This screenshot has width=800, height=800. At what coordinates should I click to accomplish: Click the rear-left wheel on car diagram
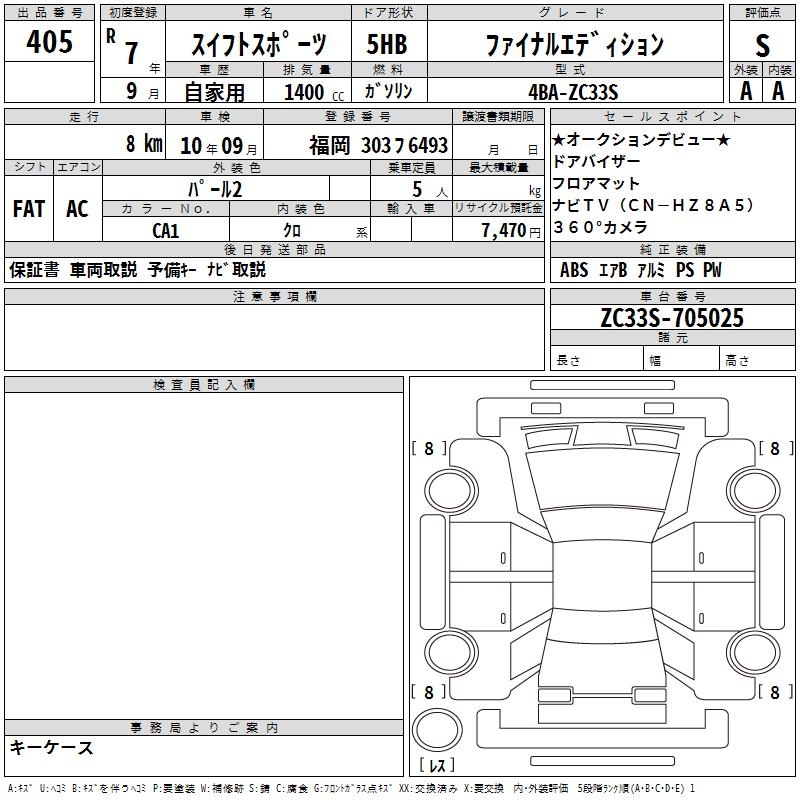[451, 653]
